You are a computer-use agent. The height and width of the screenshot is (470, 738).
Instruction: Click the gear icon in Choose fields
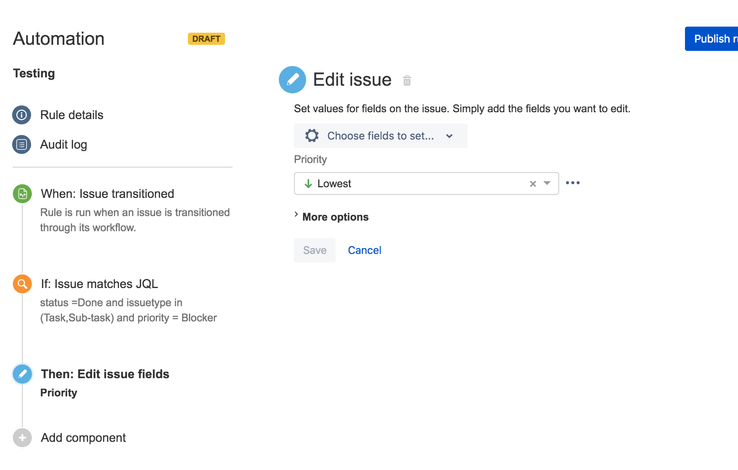pos(312,136)
